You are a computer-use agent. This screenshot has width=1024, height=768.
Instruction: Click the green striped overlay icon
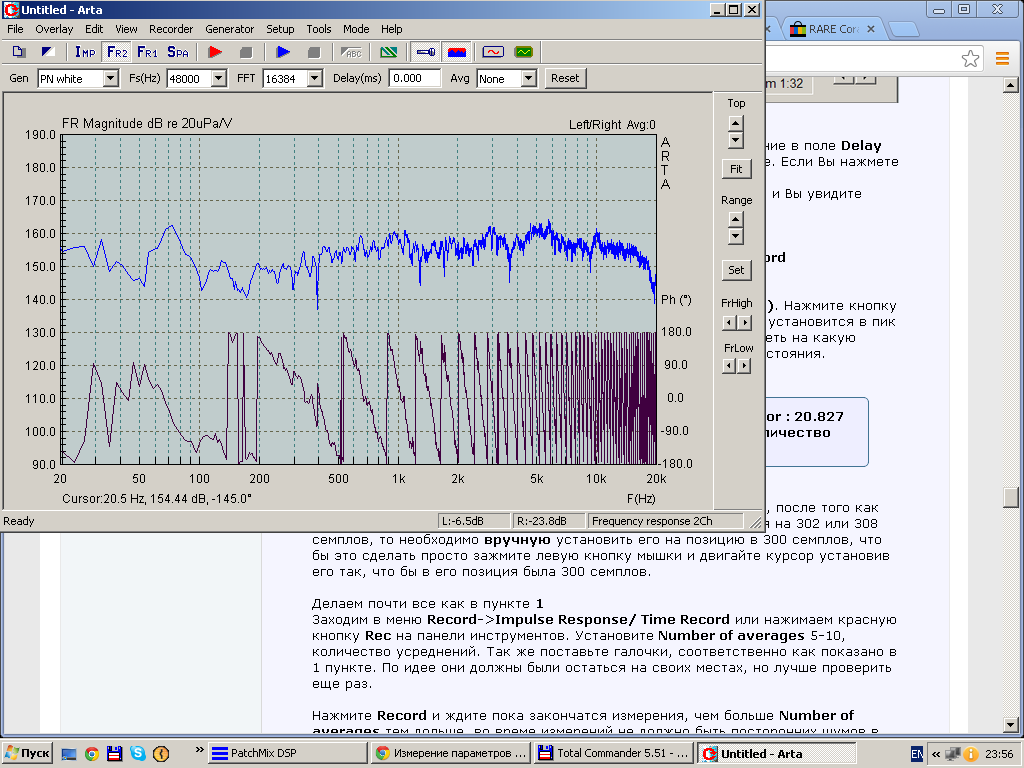389,51
